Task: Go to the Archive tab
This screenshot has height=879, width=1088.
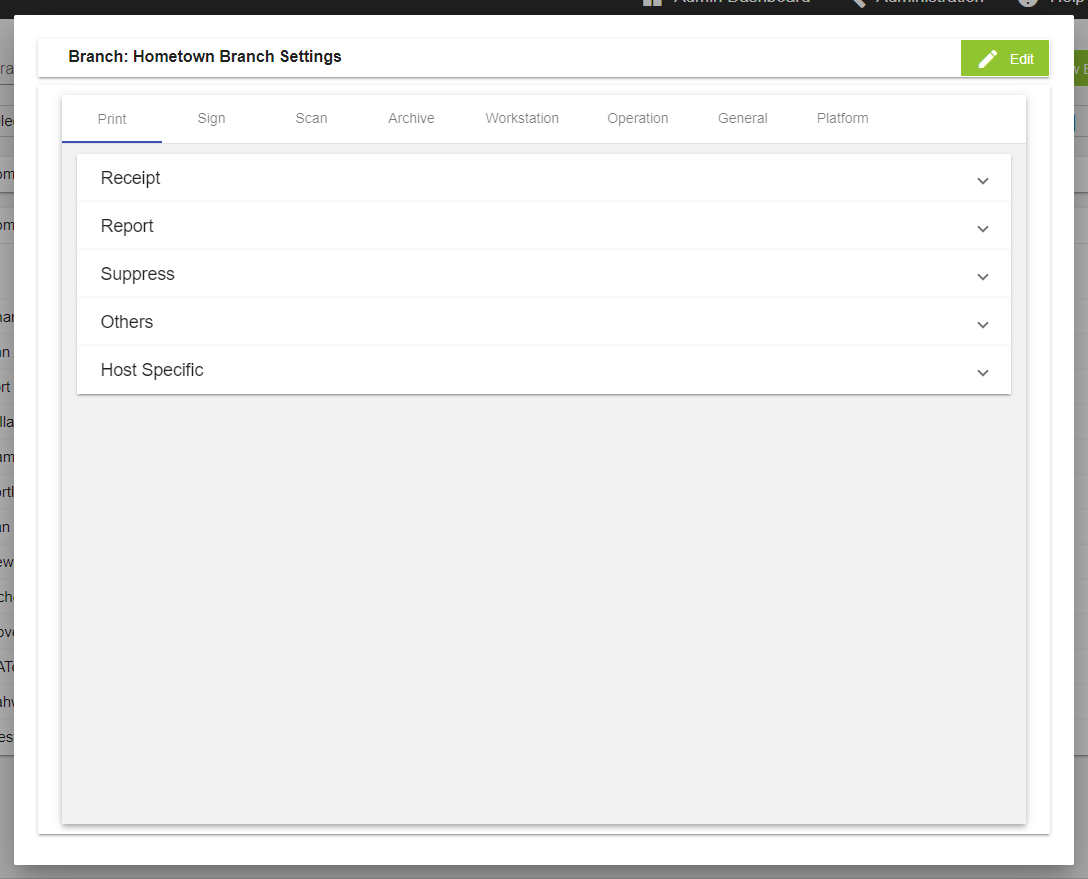Action: click(x=411, y=119)
